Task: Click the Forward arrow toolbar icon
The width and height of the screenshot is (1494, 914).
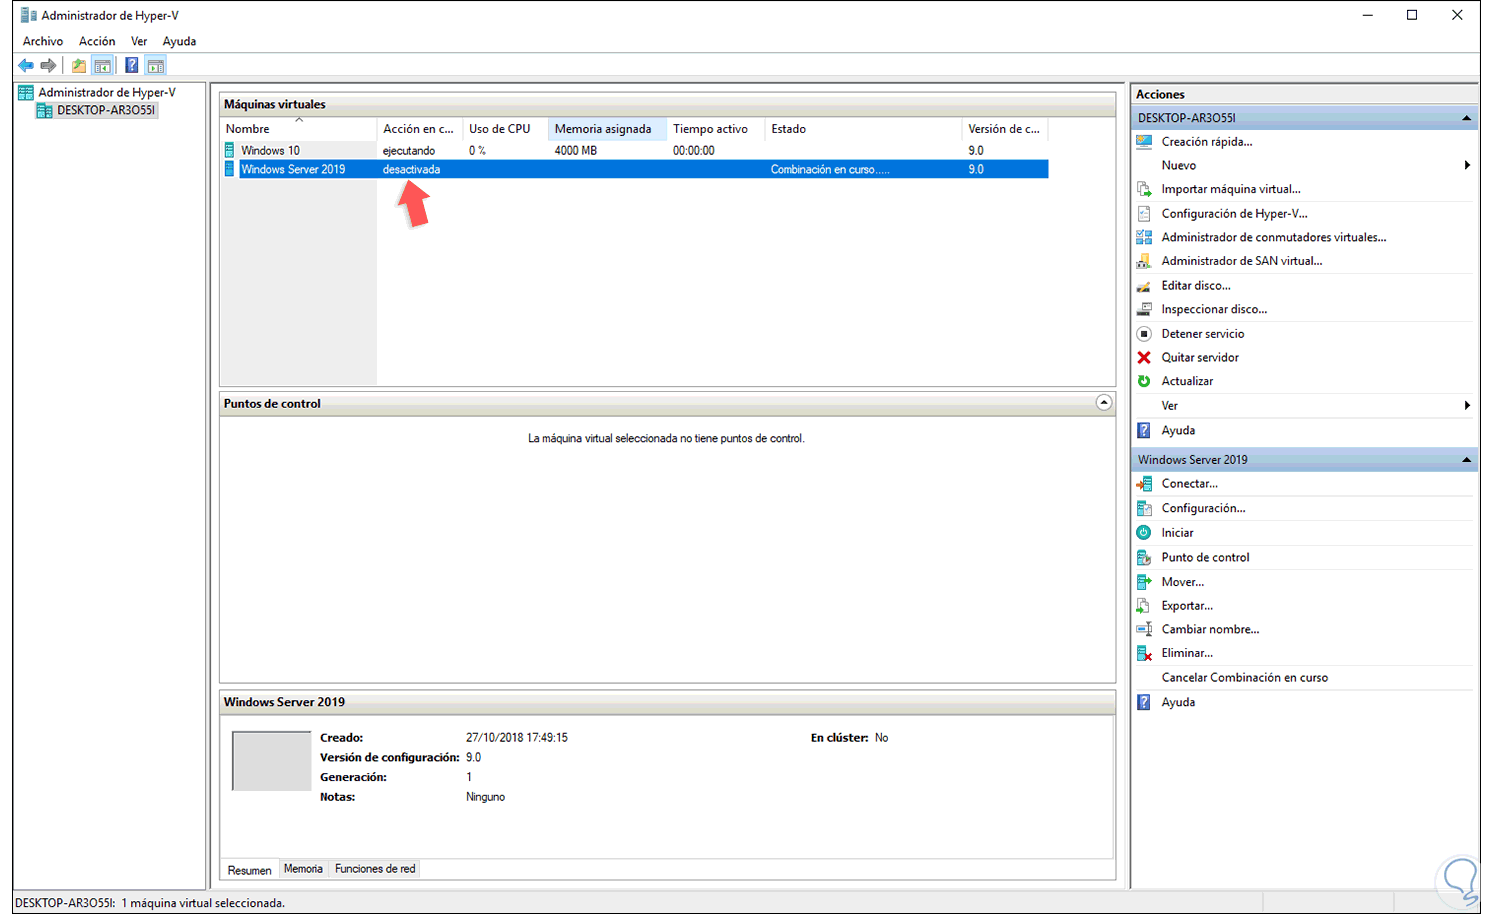Action: coord(48,66)
